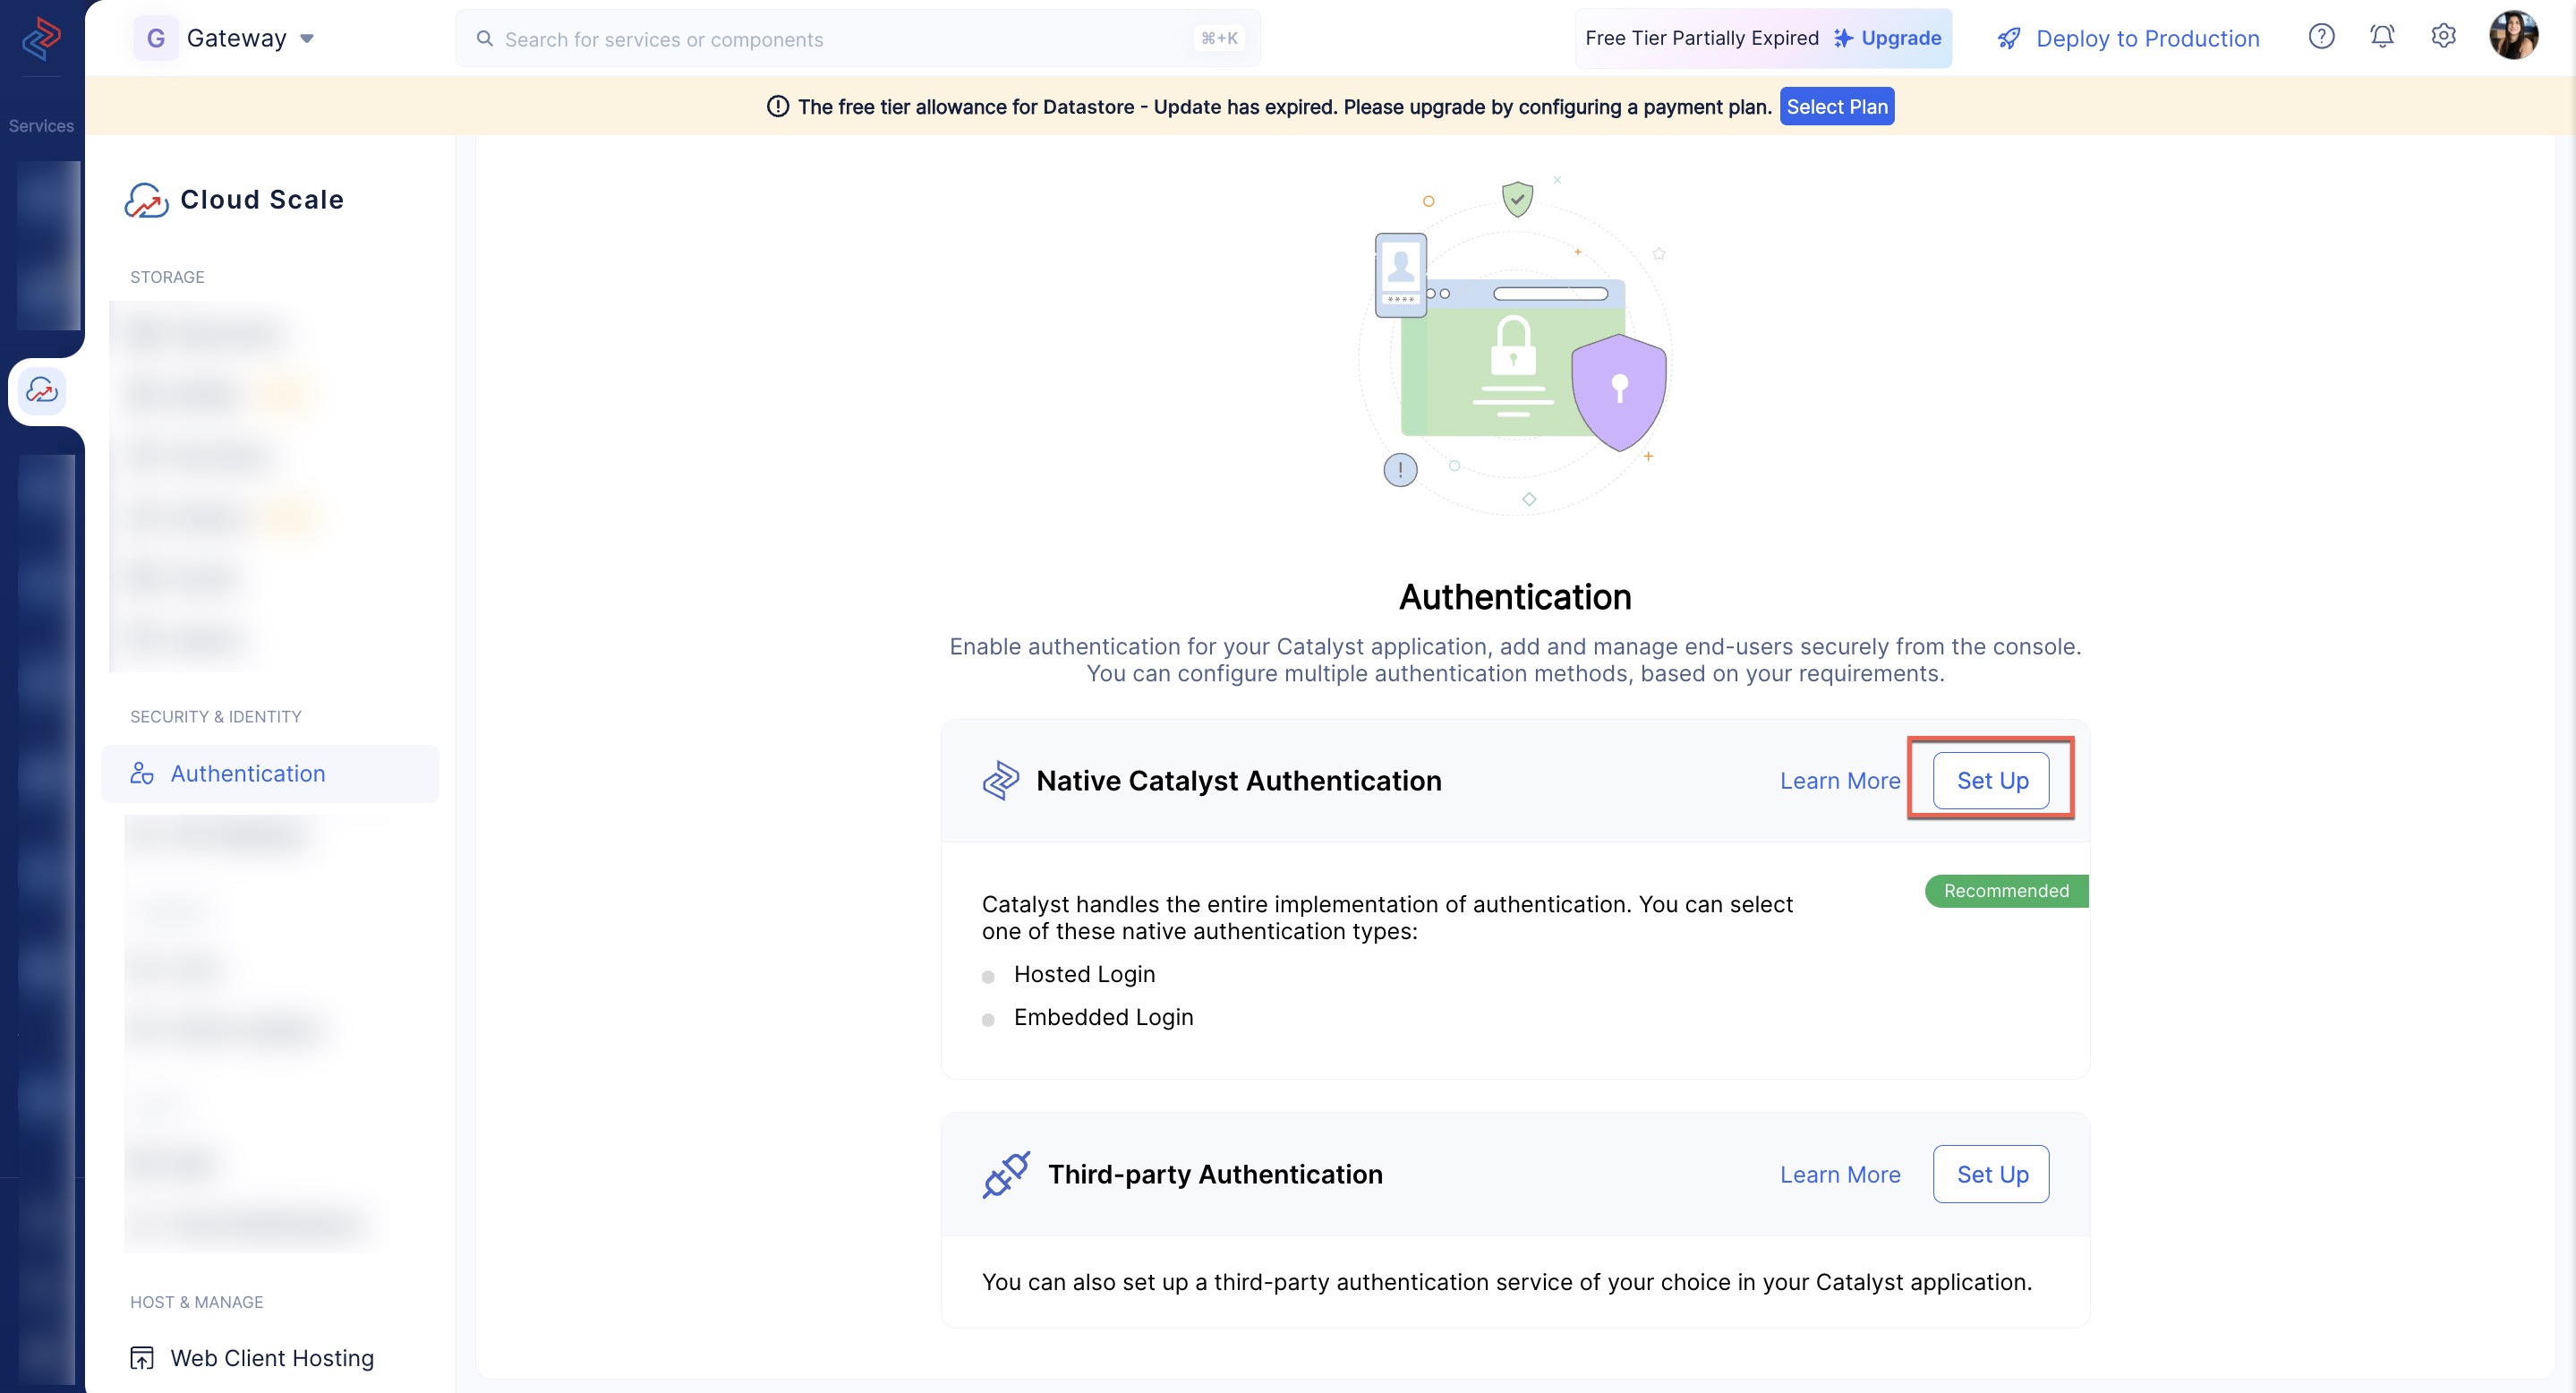The width and height of the screenshot is (2576, 1393).
Task: Select the Upgrade plan option
Action: click(1900, 38)
